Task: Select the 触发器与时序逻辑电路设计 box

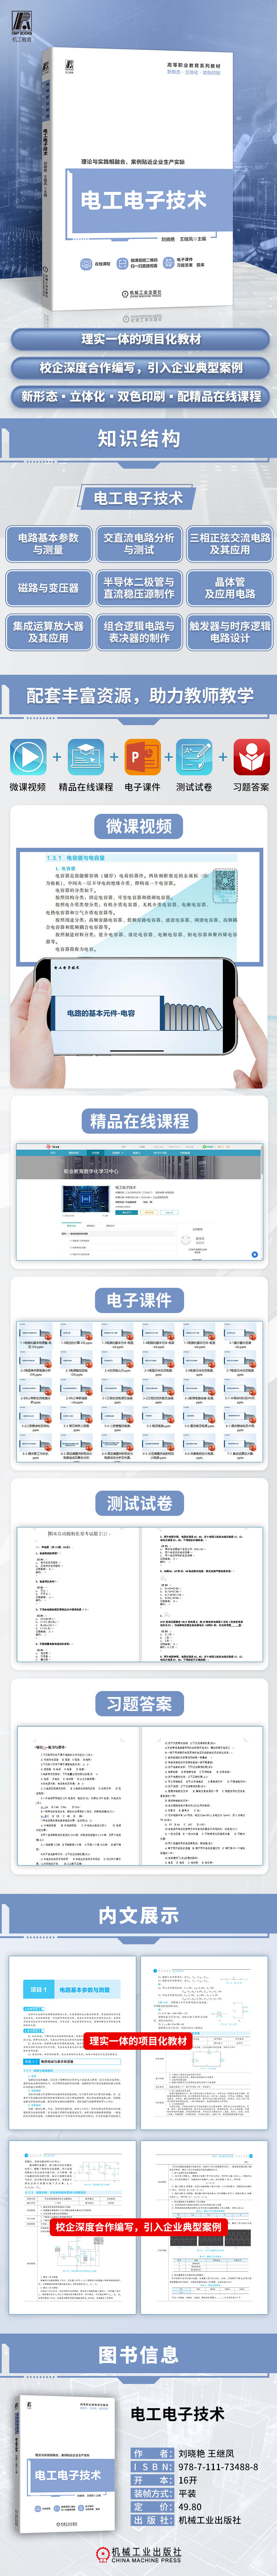Action: (230, 632)
